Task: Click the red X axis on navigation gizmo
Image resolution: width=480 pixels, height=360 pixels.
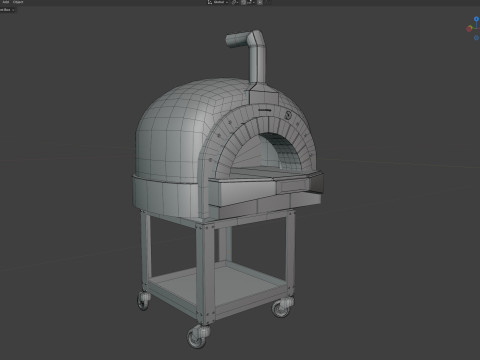Action: click(x=469, y=29)
